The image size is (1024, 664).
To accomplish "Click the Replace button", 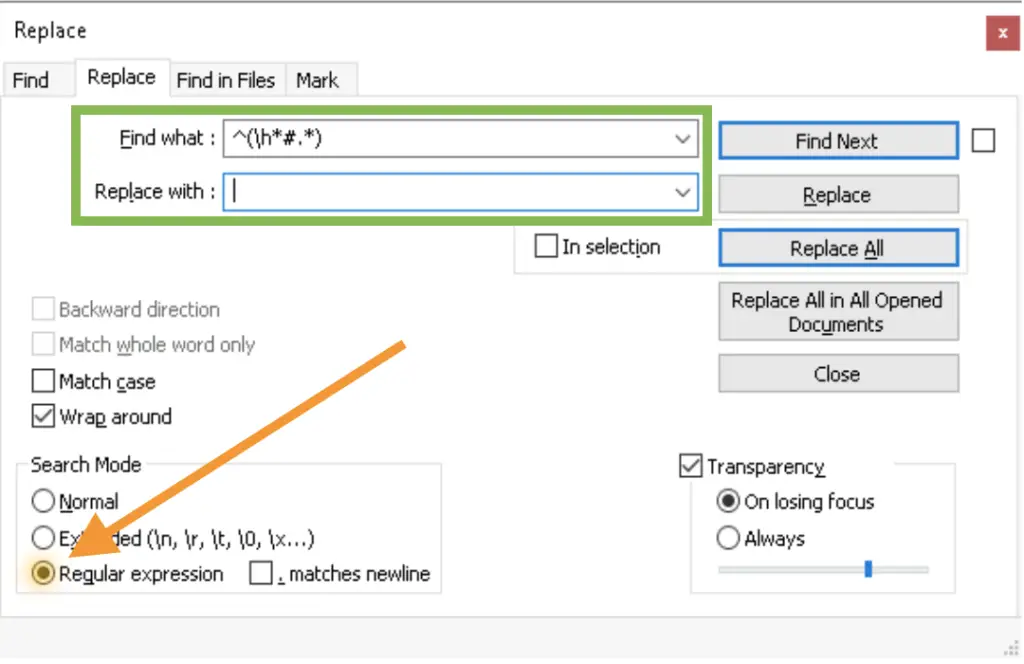I will pos(838,194).
